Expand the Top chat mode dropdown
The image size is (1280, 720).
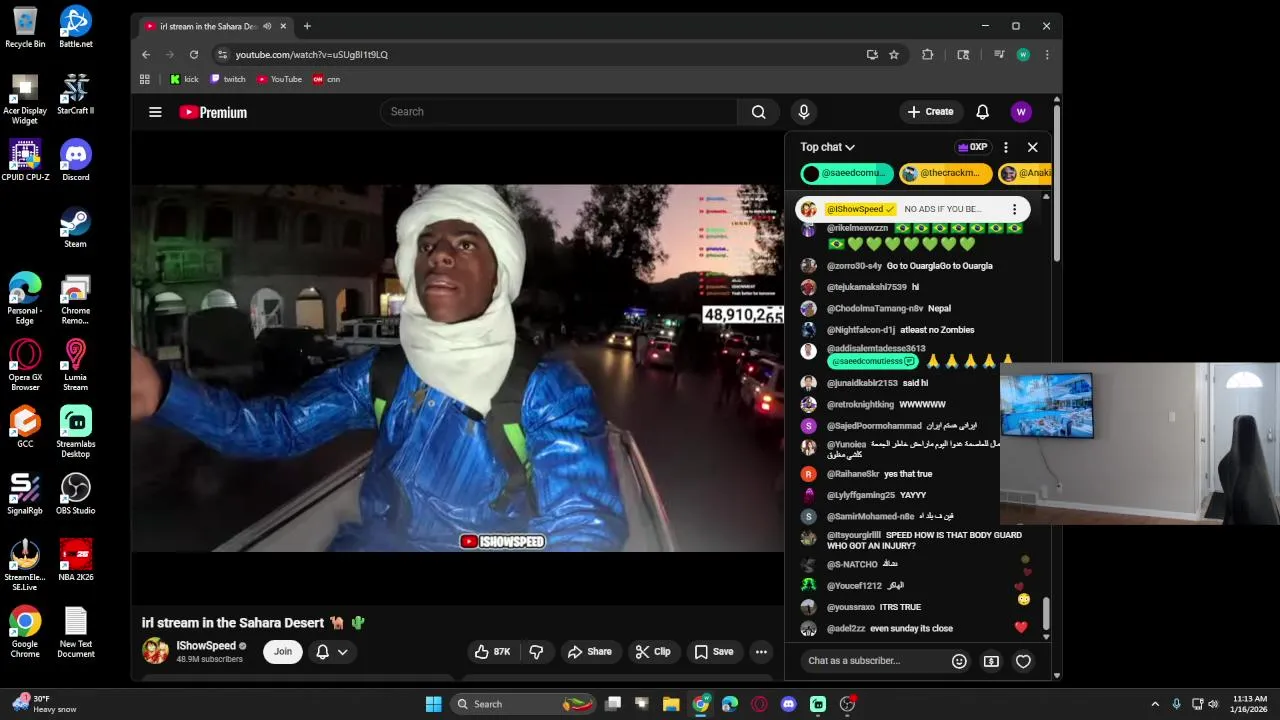click(x=827, y=147)
